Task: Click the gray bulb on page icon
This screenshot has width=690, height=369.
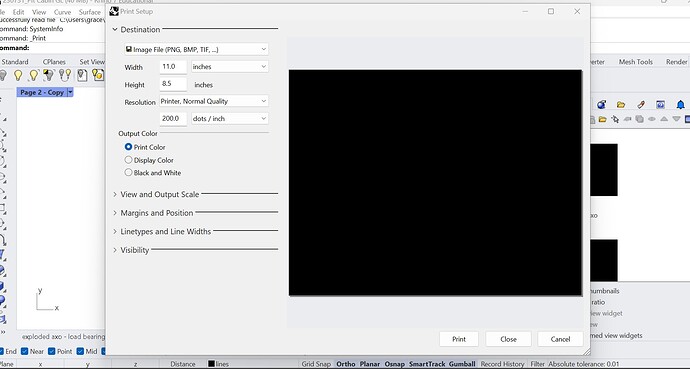Action: [x=82, y=75]
